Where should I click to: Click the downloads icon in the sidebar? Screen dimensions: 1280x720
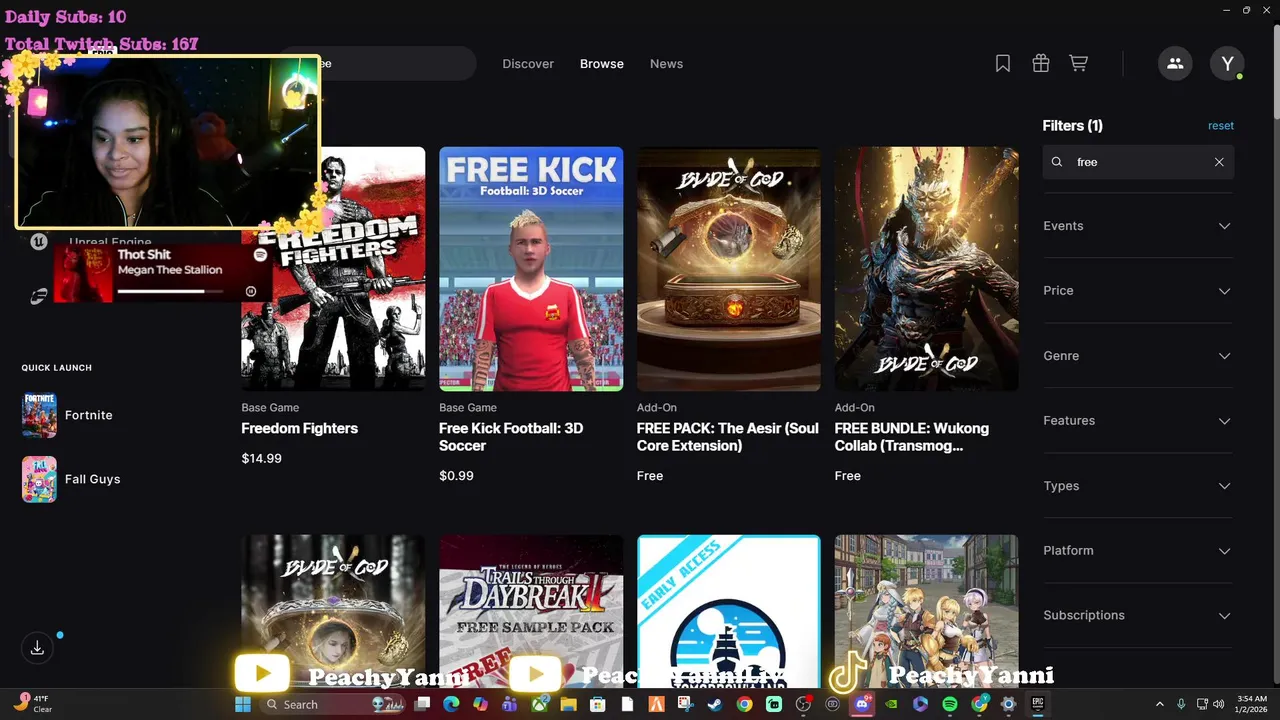[x=37, y=648]
